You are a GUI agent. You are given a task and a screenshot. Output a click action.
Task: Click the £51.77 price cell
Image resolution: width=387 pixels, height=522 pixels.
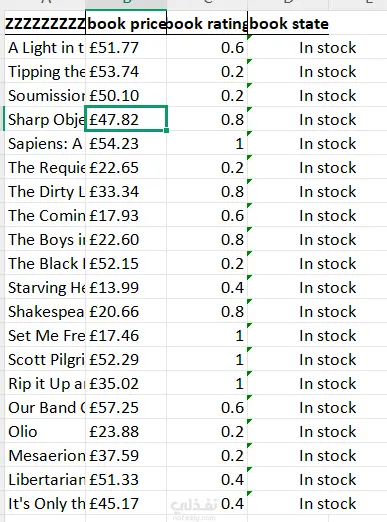click(x=126, y=47)
